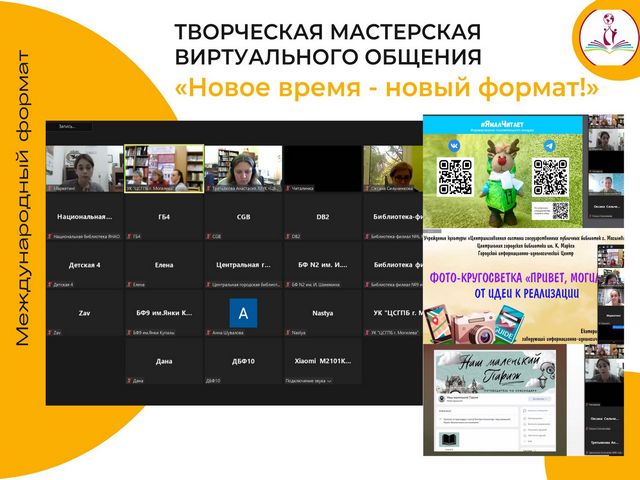Click muted mic icon beside Национальная библиотека label
The height and width of the screenshot is (480, 640).
50,236
